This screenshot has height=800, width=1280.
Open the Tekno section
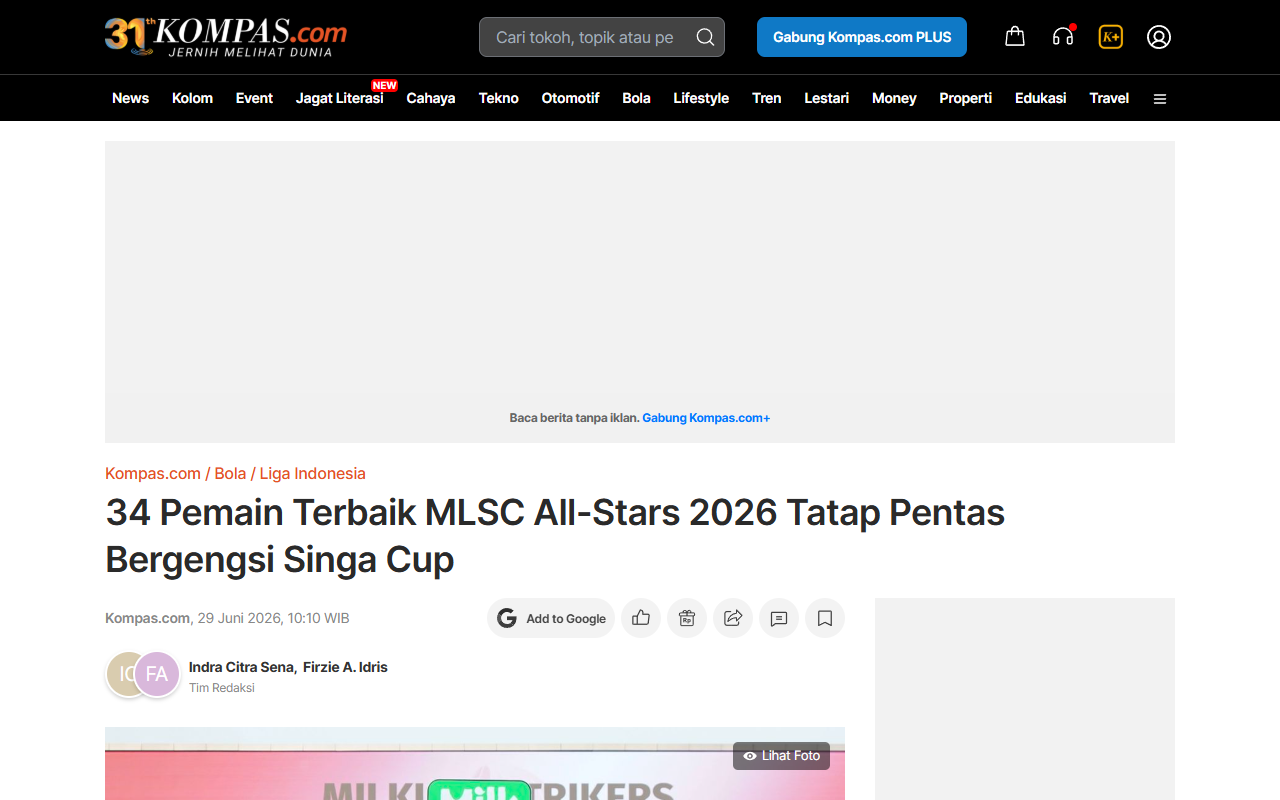499,98
